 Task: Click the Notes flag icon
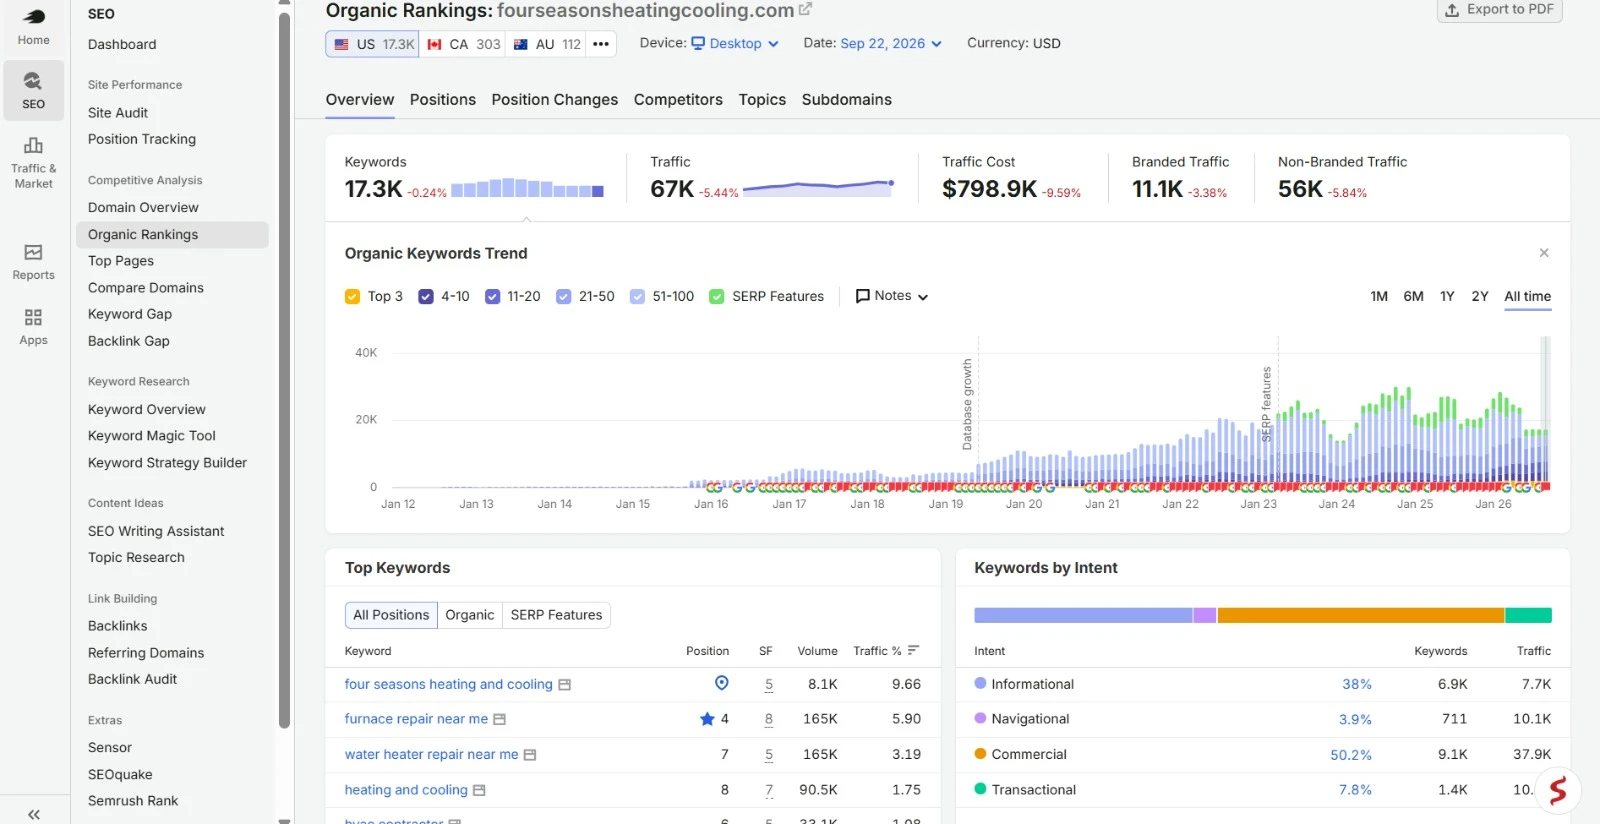pyautogui.click(x=862, y=296)
